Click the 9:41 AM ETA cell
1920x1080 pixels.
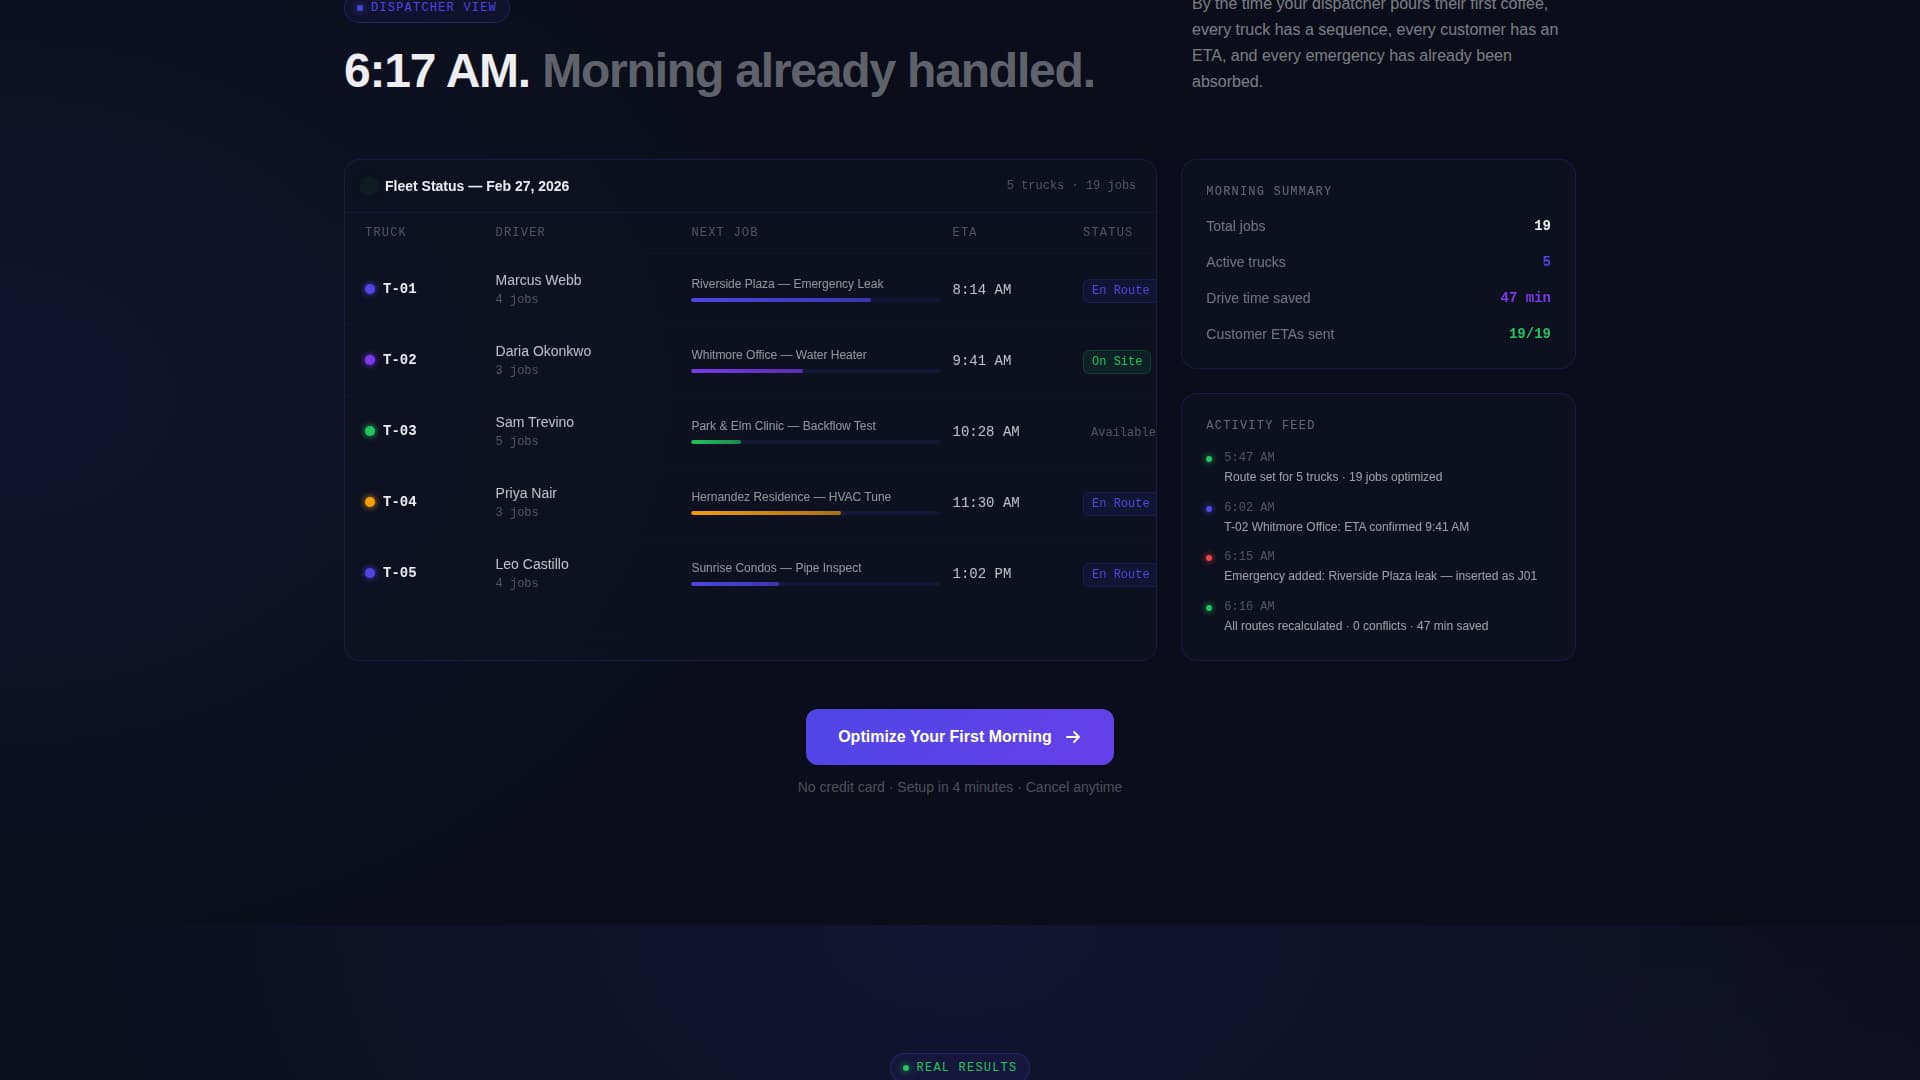point(982,361)
